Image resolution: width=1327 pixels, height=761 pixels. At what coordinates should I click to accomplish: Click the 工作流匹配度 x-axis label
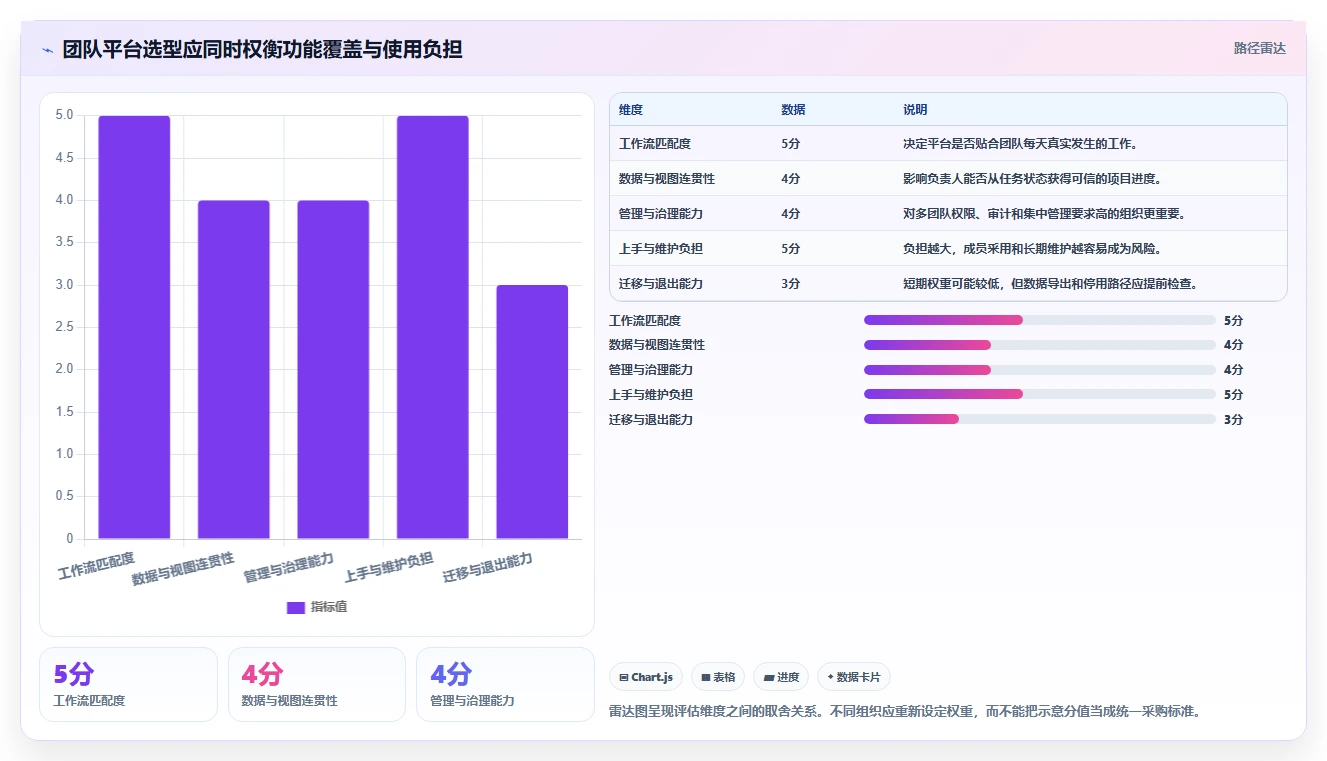coord(96,566)
